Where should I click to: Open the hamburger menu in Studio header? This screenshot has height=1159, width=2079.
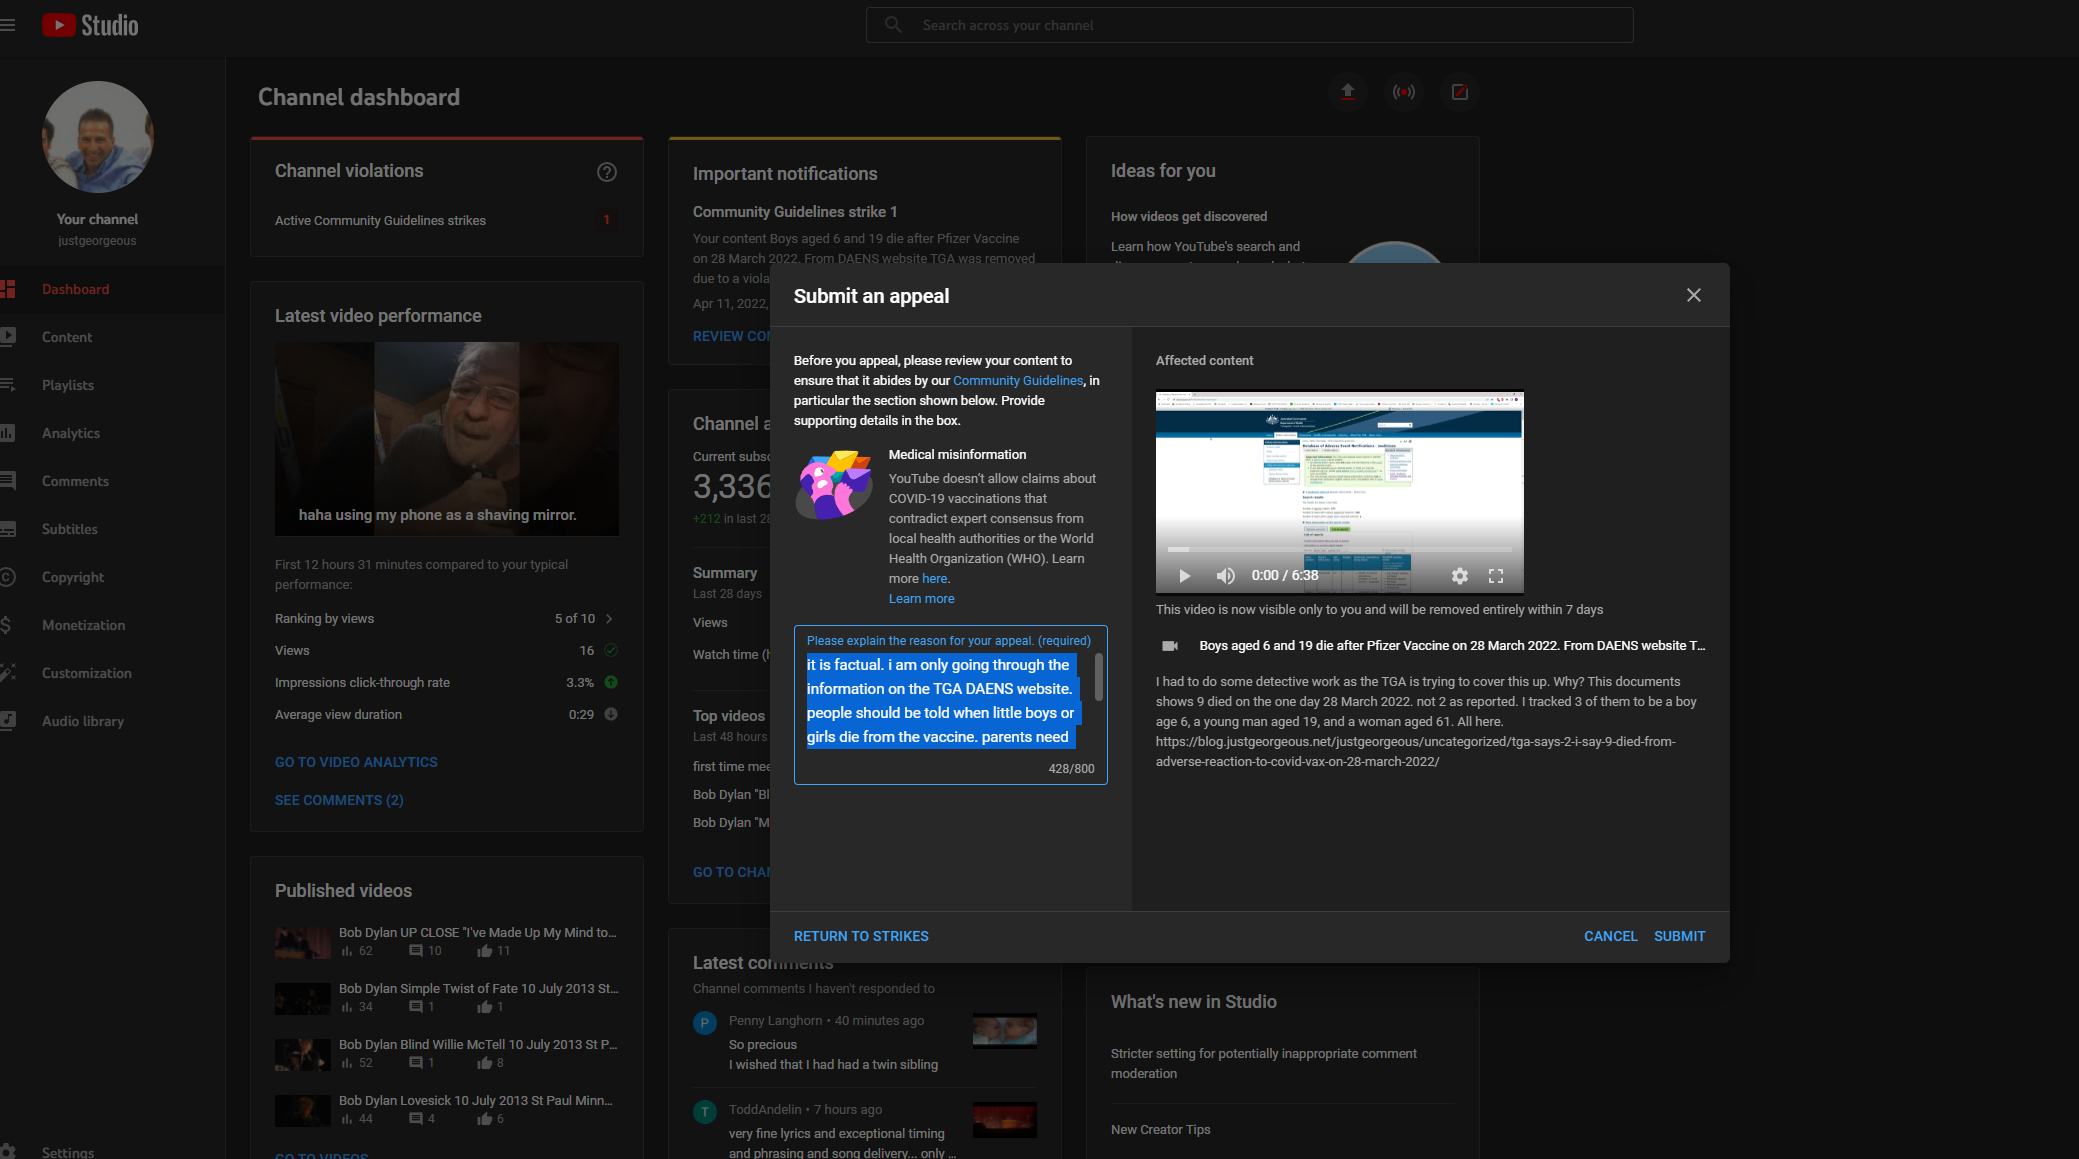point(8,25)
